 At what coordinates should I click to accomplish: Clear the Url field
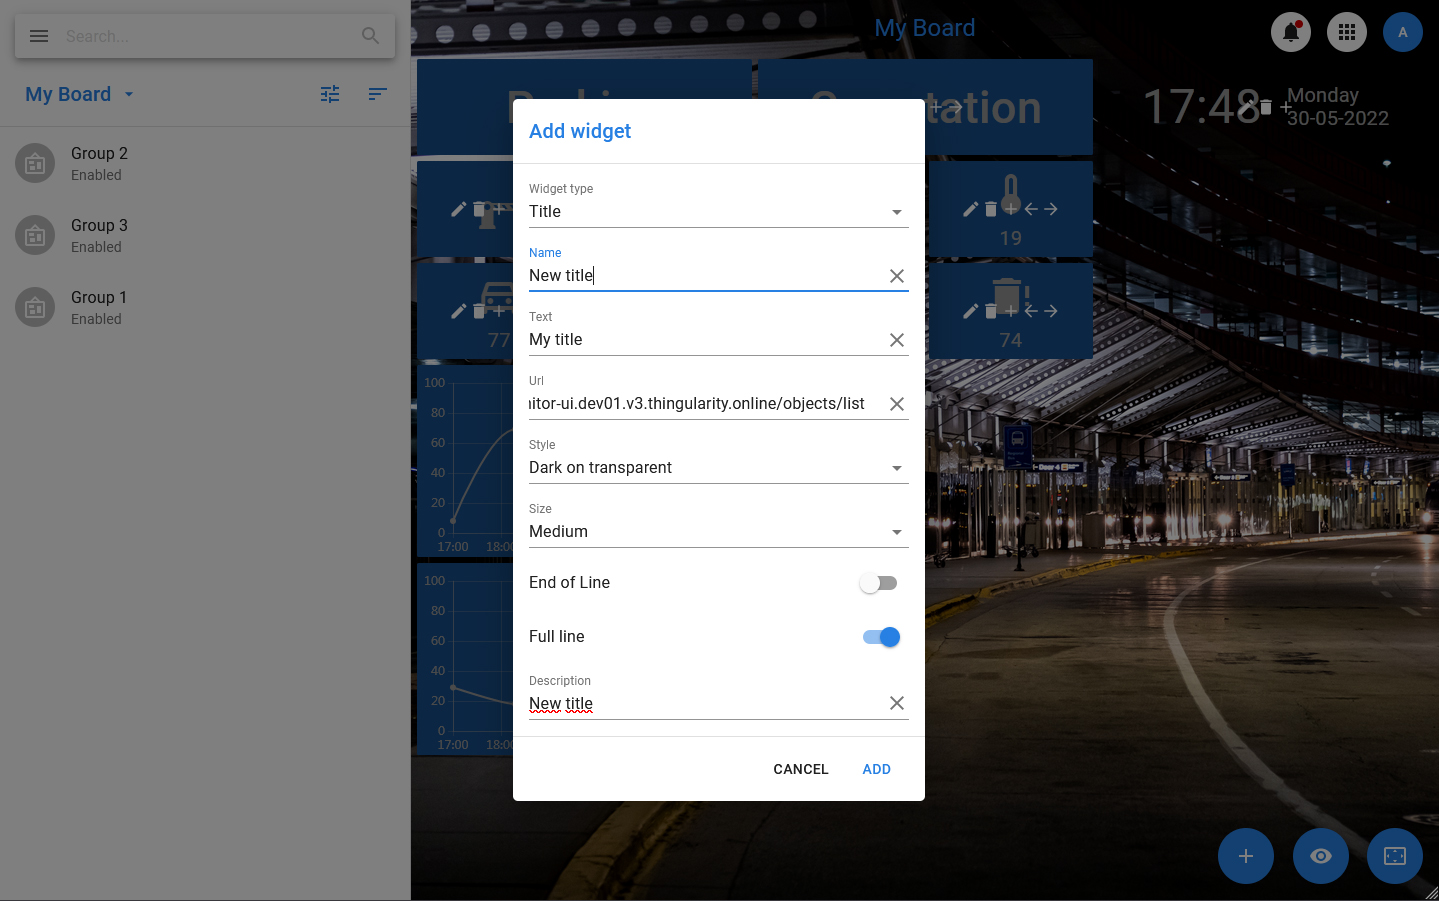[896, 404]
